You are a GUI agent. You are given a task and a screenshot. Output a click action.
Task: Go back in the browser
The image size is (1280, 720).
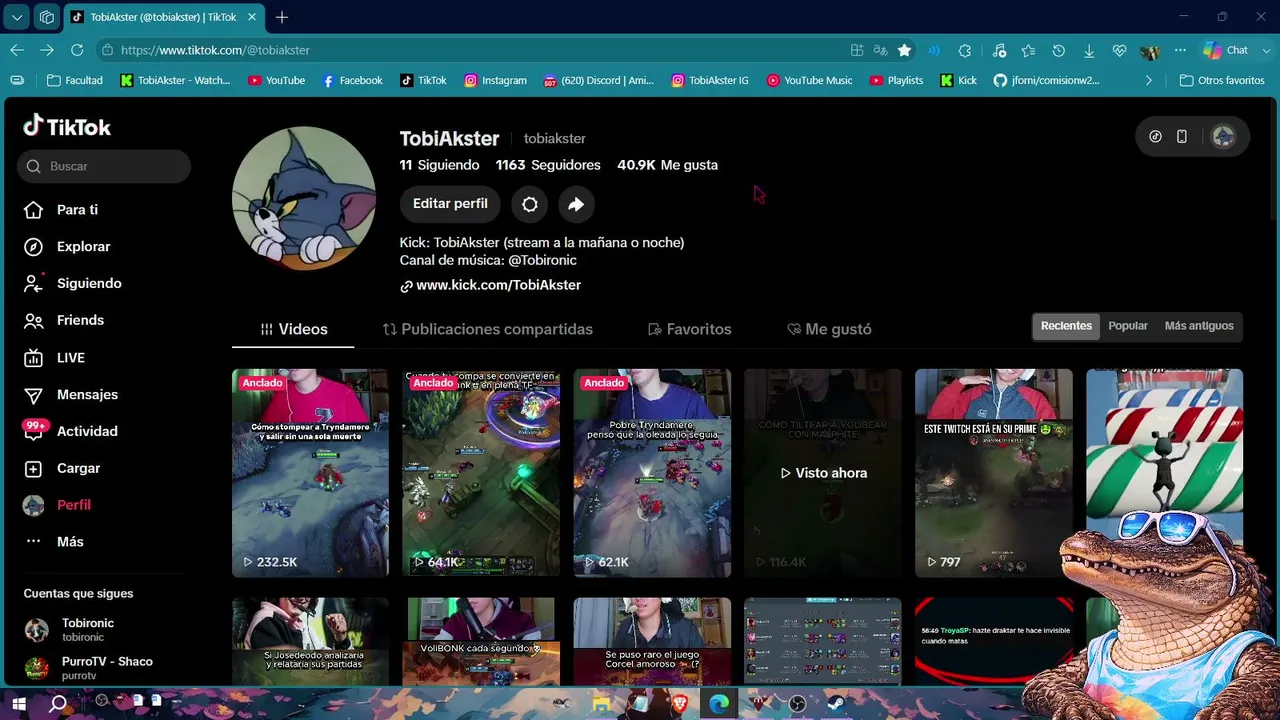(17, 50)
